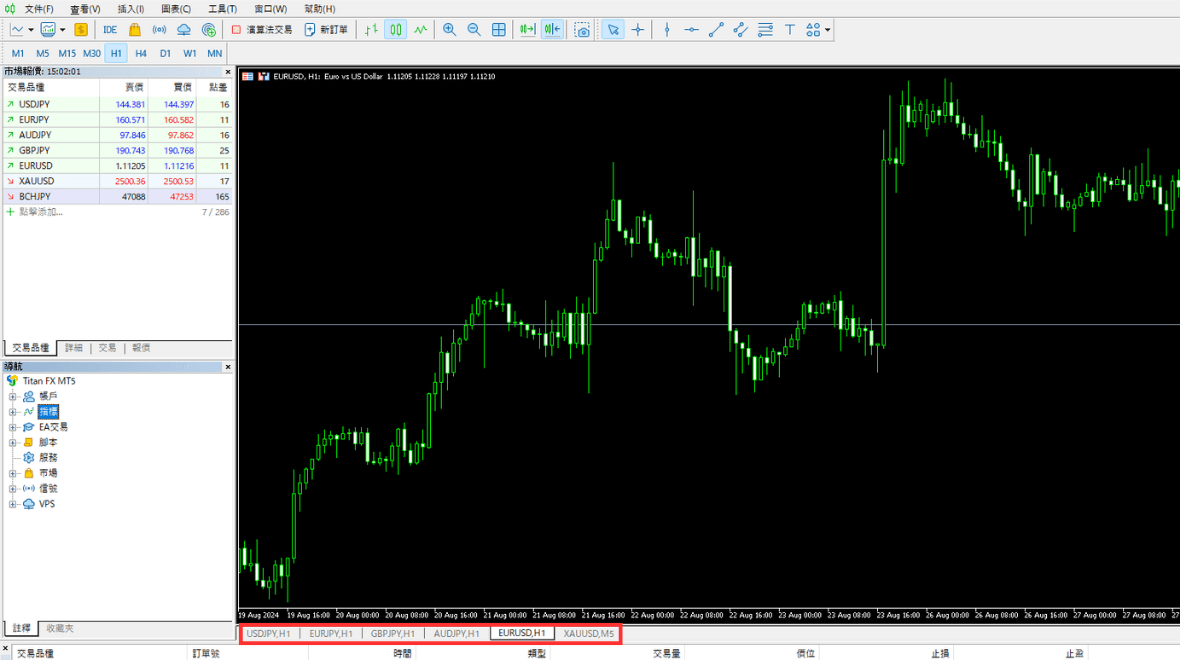Screen dimensions: 1180x660
Task: Zoom out of the chart
Action: (474, 30)
